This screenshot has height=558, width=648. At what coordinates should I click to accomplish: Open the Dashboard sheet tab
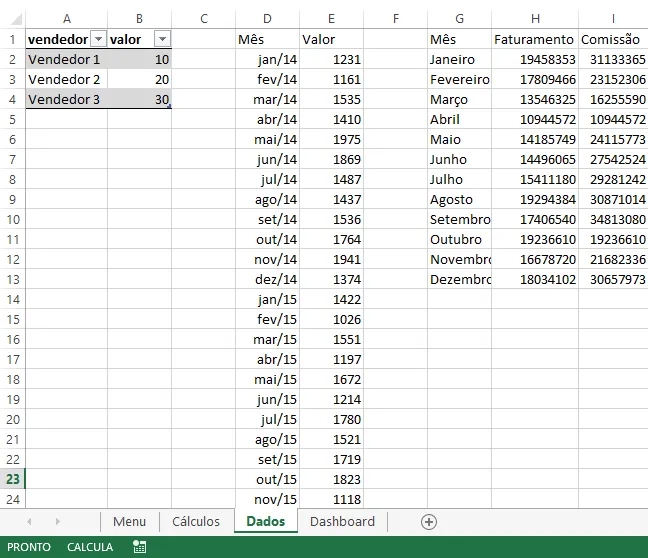coord(342,522)
